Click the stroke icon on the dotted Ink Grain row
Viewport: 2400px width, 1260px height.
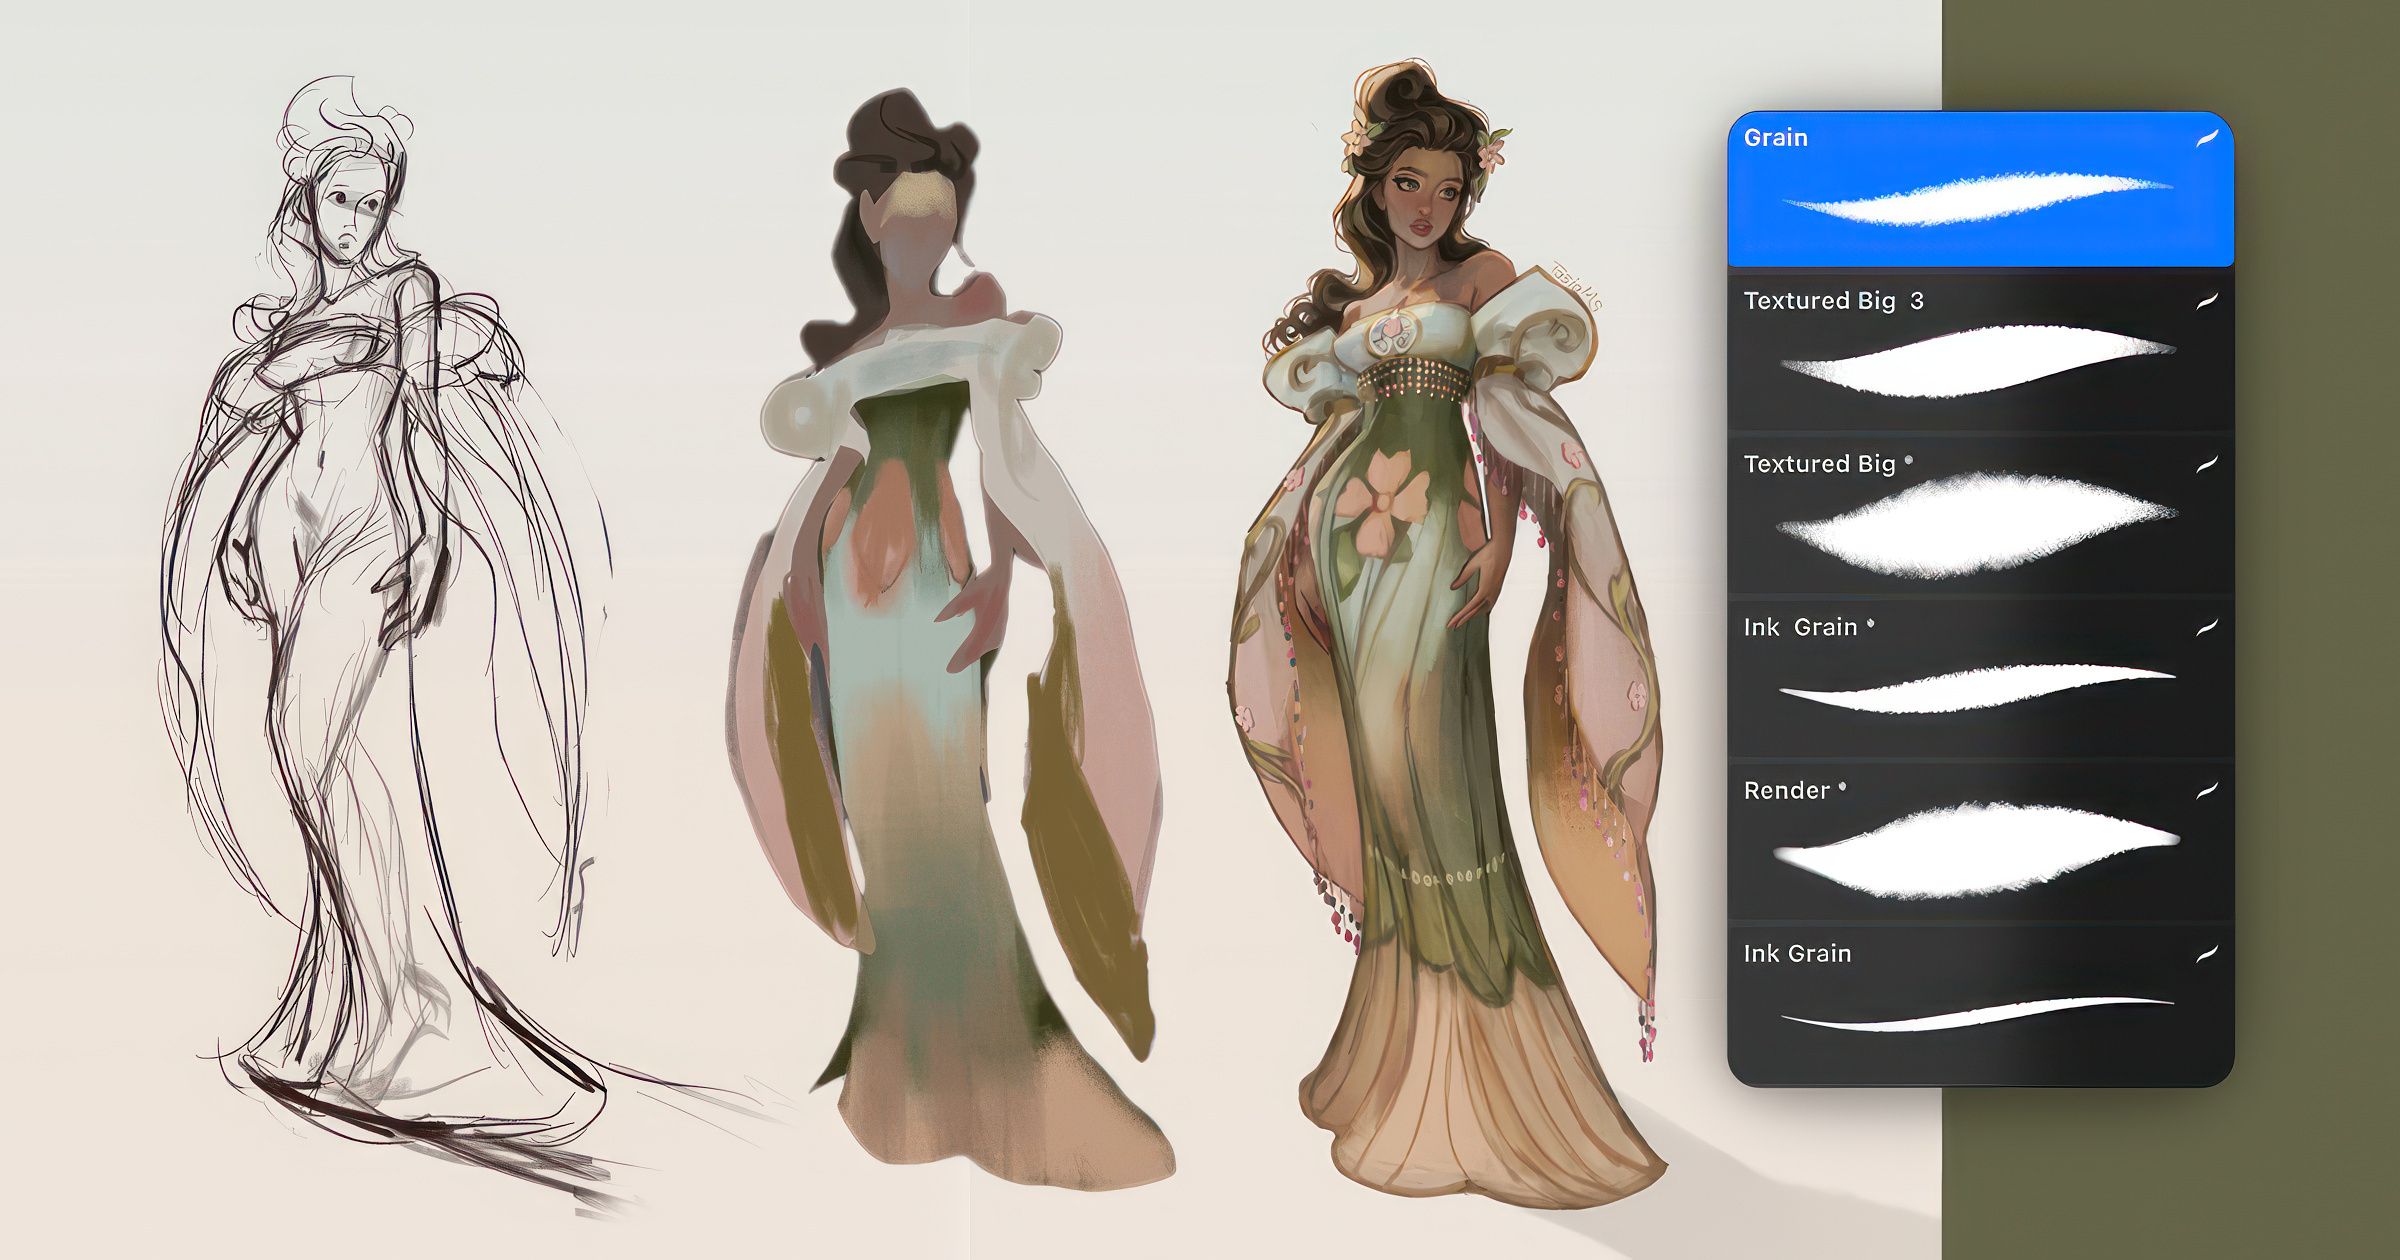click(x=2207, y=627)
